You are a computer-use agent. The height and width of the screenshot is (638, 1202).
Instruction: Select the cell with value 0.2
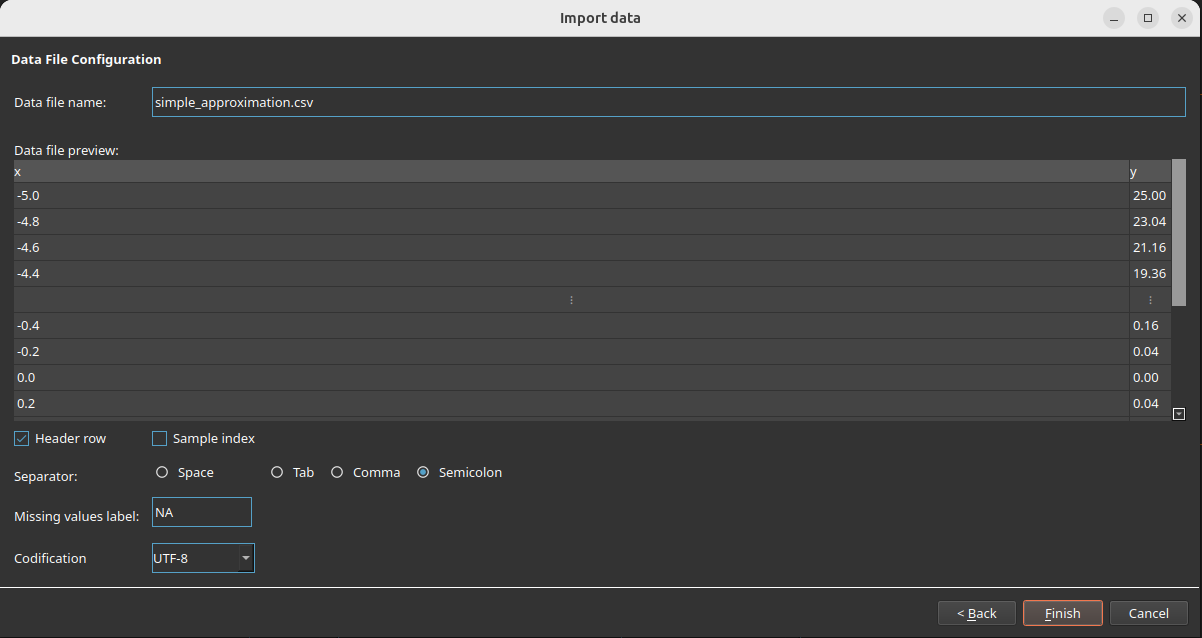coord(571,404)
